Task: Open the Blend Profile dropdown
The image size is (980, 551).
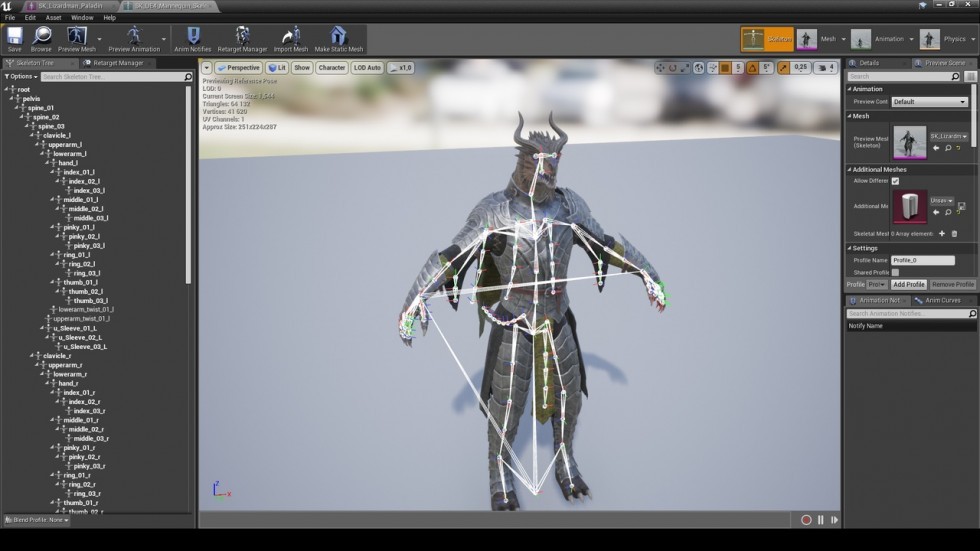Action: pos(37,520)
